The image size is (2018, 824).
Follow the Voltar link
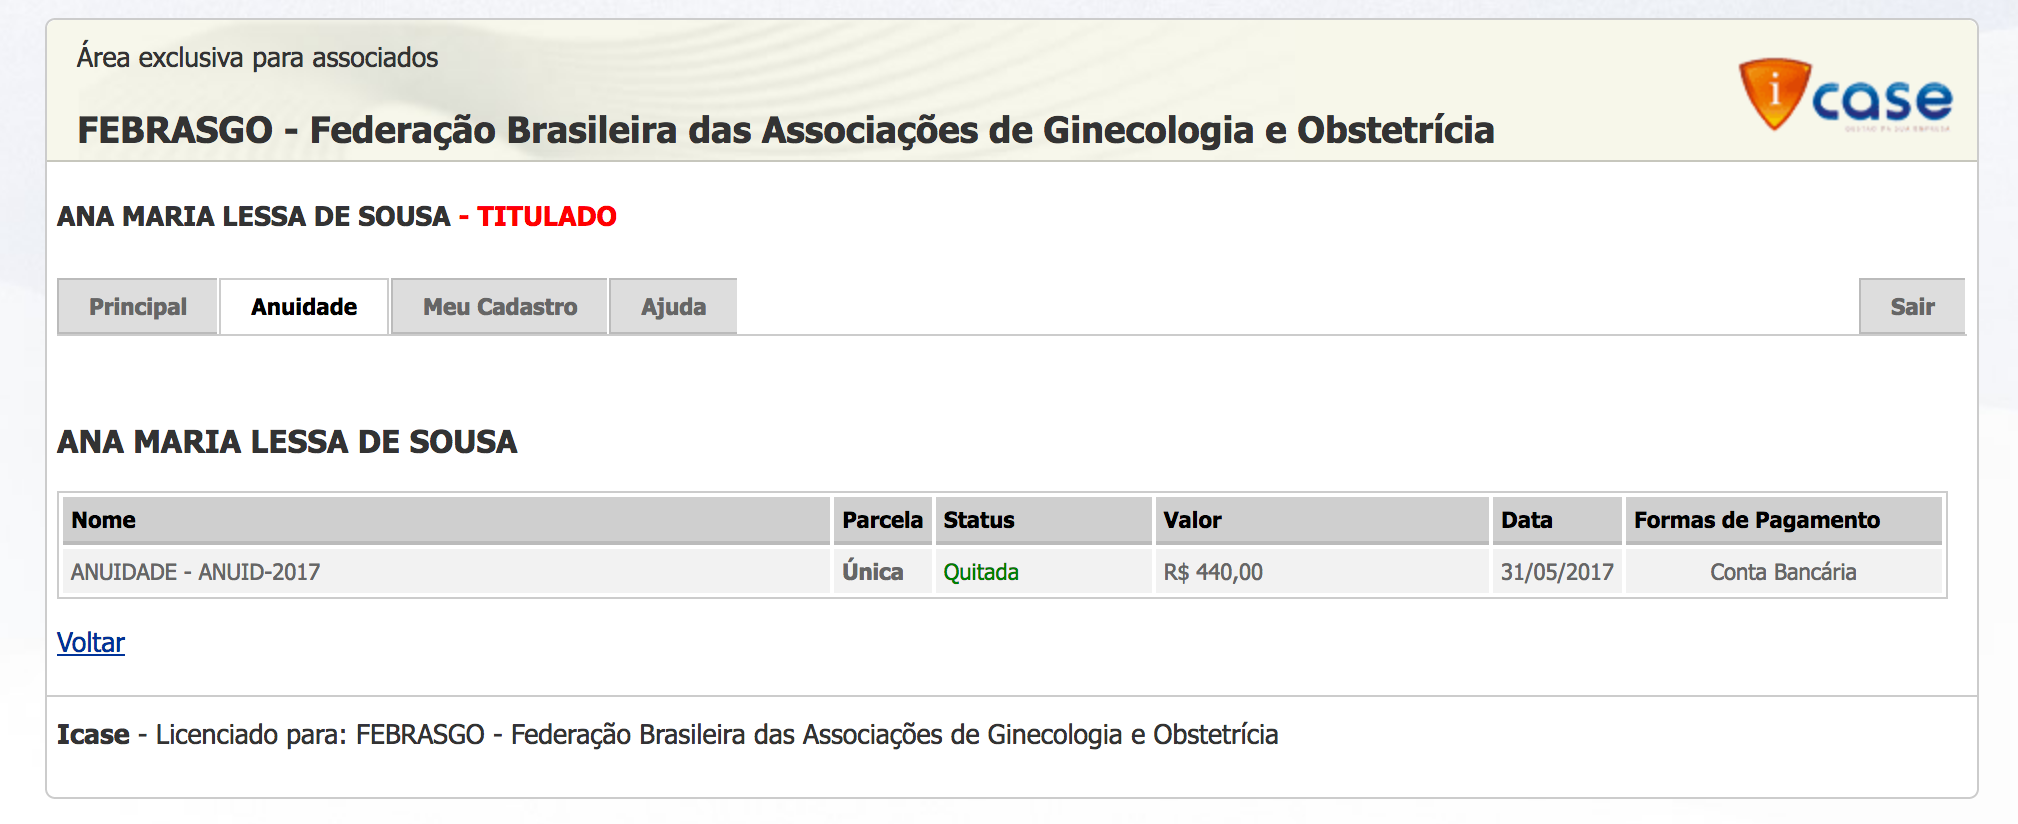[x=91, y=642]
